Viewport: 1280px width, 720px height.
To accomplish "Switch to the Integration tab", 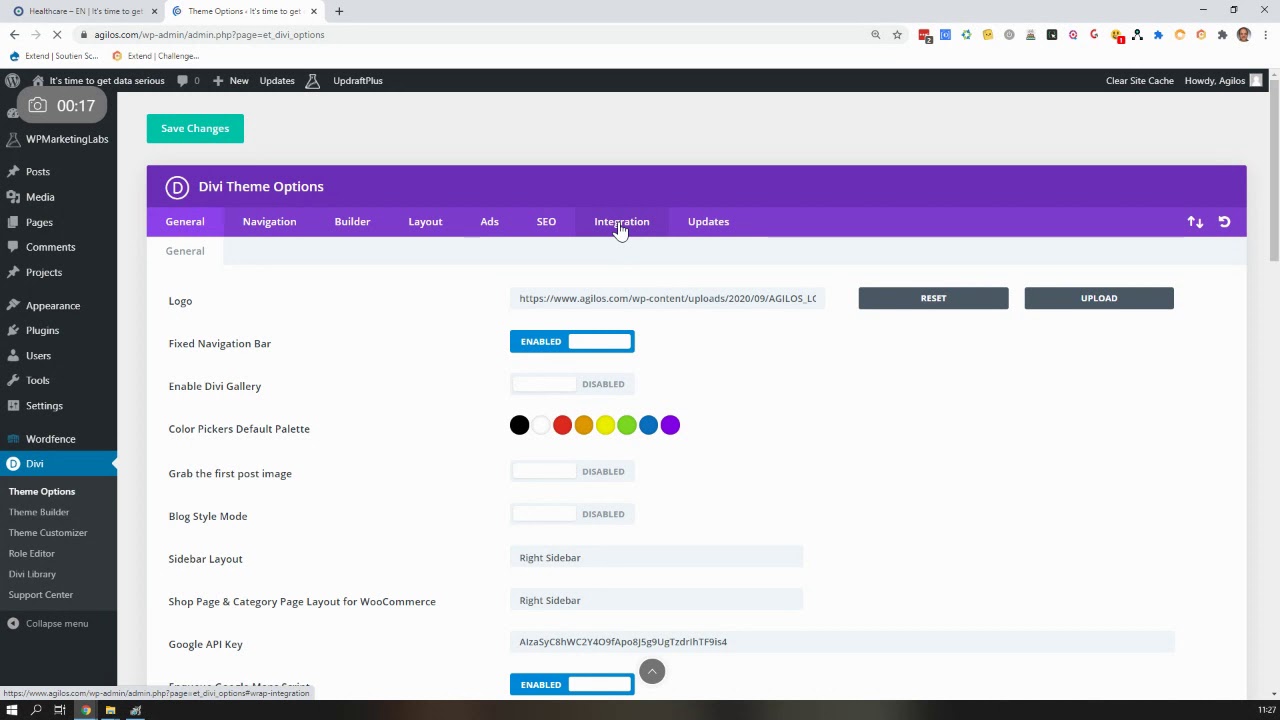I will pos(621,222).
